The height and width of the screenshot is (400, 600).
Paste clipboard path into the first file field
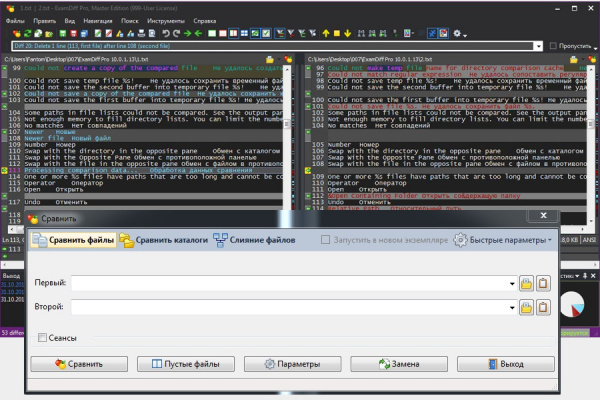coord(543,284)
